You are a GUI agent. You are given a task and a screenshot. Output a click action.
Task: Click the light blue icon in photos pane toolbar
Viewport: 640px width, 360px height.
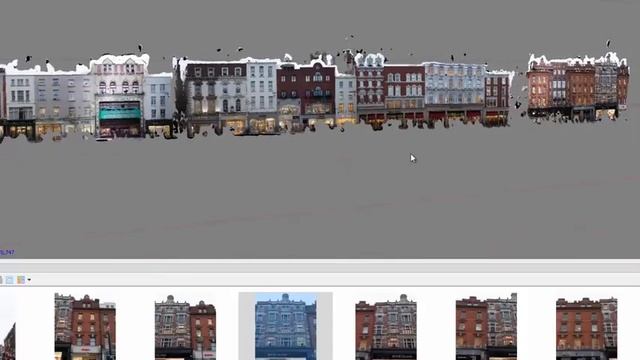[x=9, y=280]
